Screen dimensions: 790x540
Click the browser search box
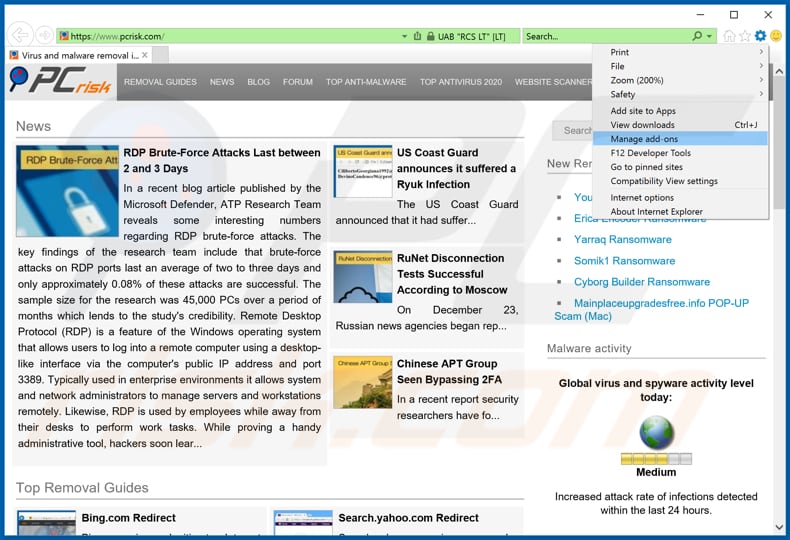point(607,36)
